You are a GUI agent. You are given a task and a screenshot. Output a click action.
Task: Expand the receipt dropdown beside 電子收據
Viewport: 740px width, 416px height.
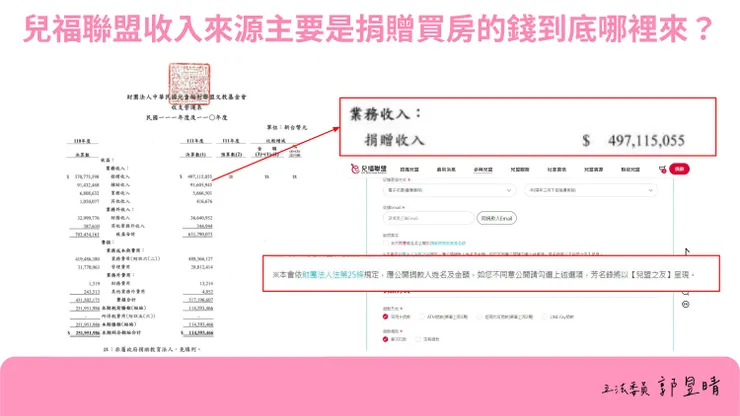click(x=590, y=190)
